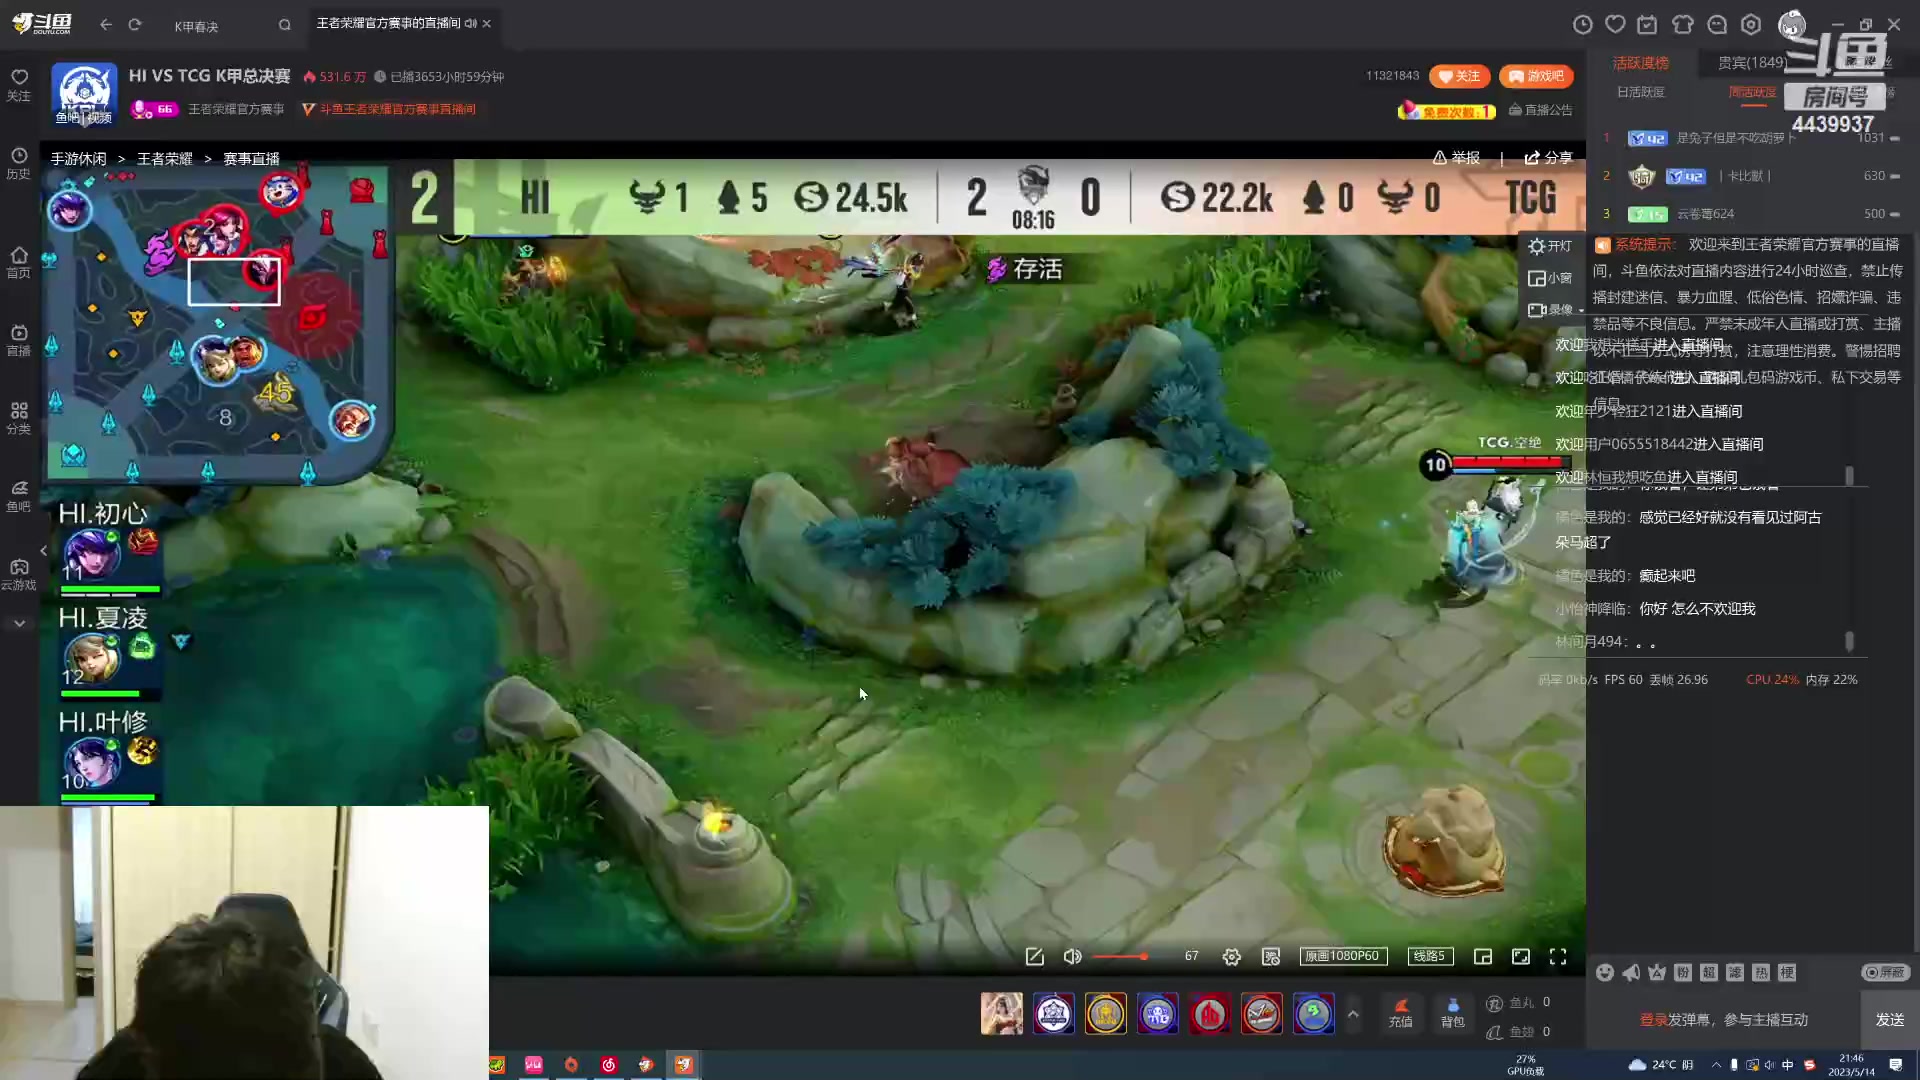The height and width of the screenshot is (1080, 1920).
Task: Open danmaku edit pencil icon in player bar
Action: [1035, 957]
